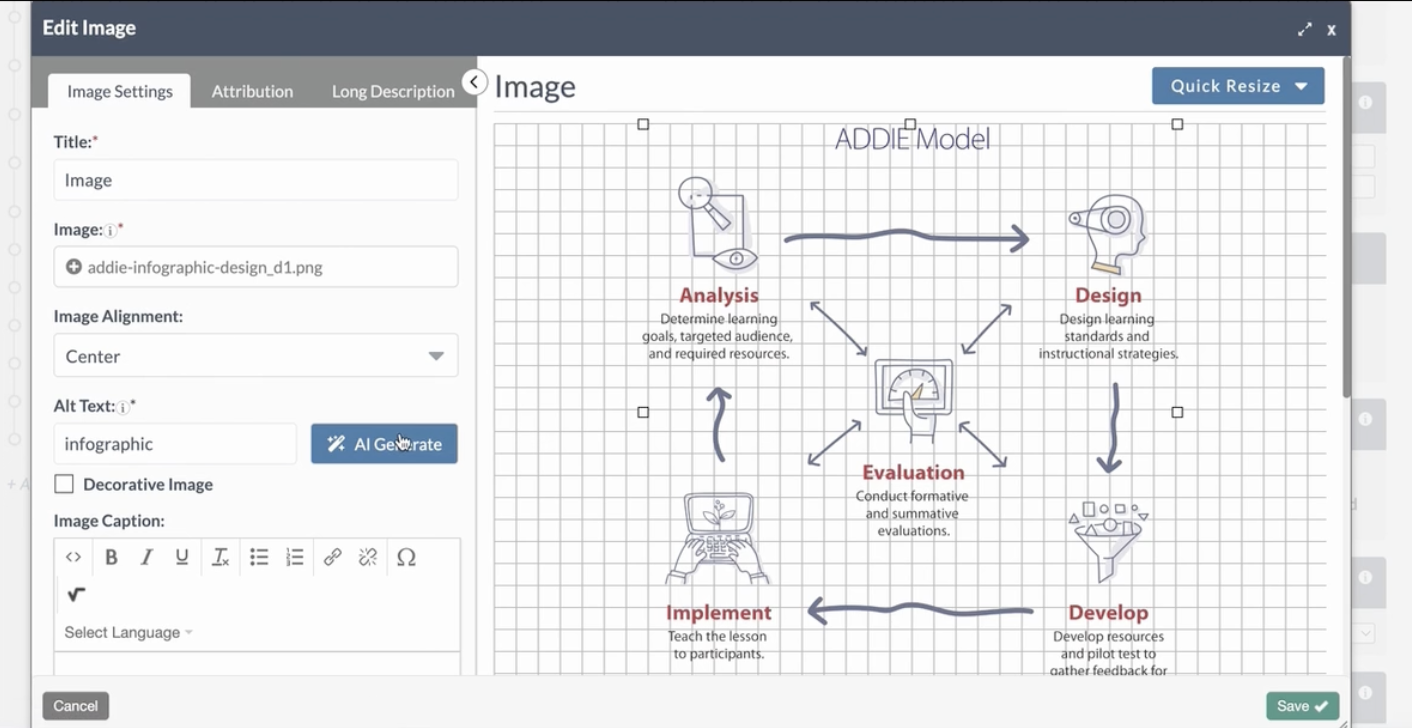
Task: Open source code view in caption editor
Action: [x=73, y=558]
